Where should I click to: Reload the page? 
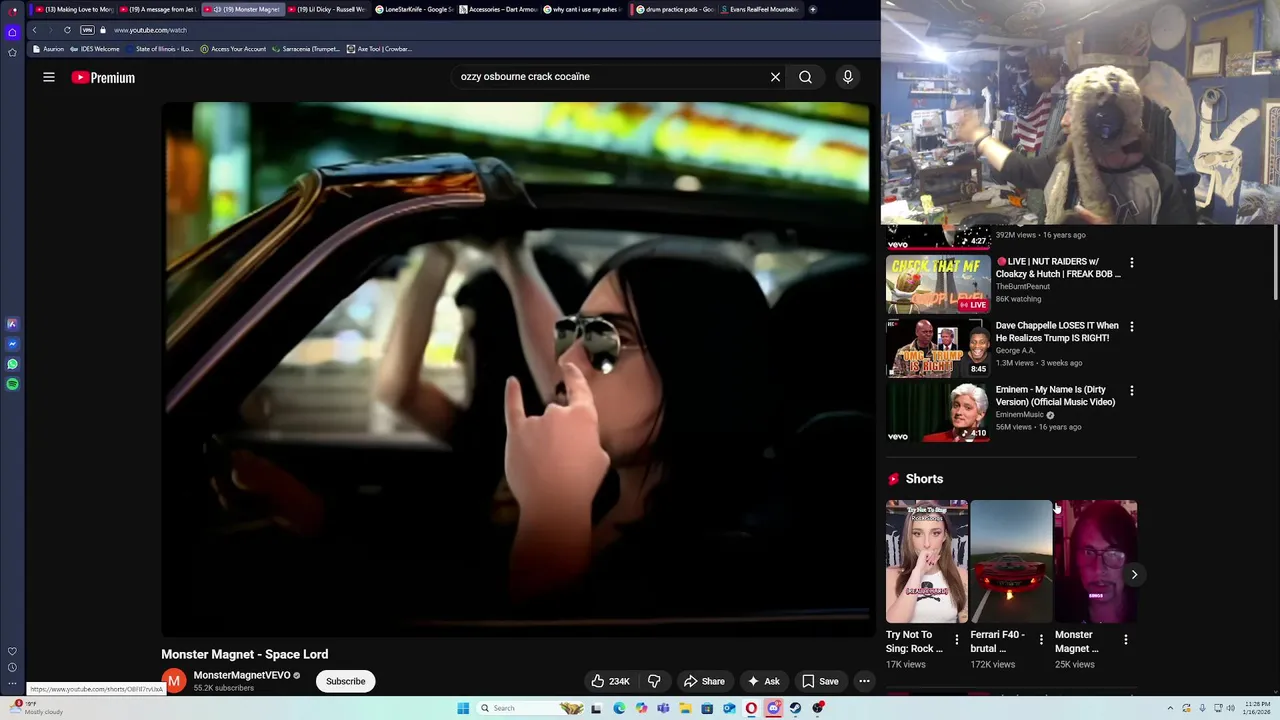tap(67, 30)
